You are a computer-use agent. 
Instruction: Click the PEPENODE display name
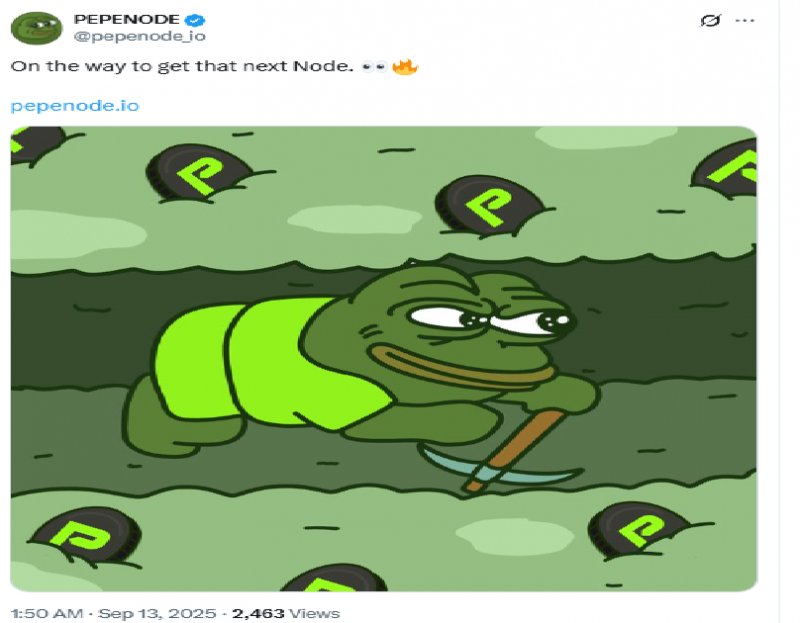click(125, 19)
